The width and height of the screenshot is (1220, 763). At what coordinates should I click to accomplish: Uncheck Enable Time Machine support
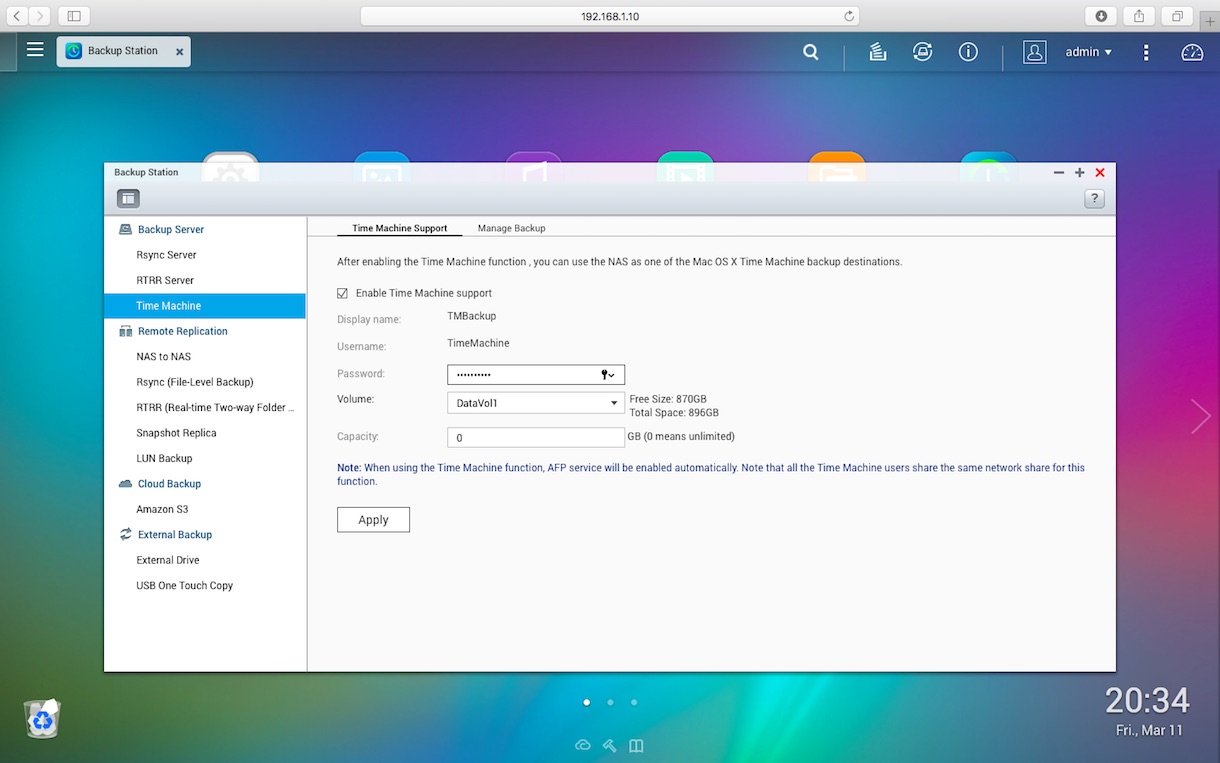pyautogui.click(x=343, y=293)
